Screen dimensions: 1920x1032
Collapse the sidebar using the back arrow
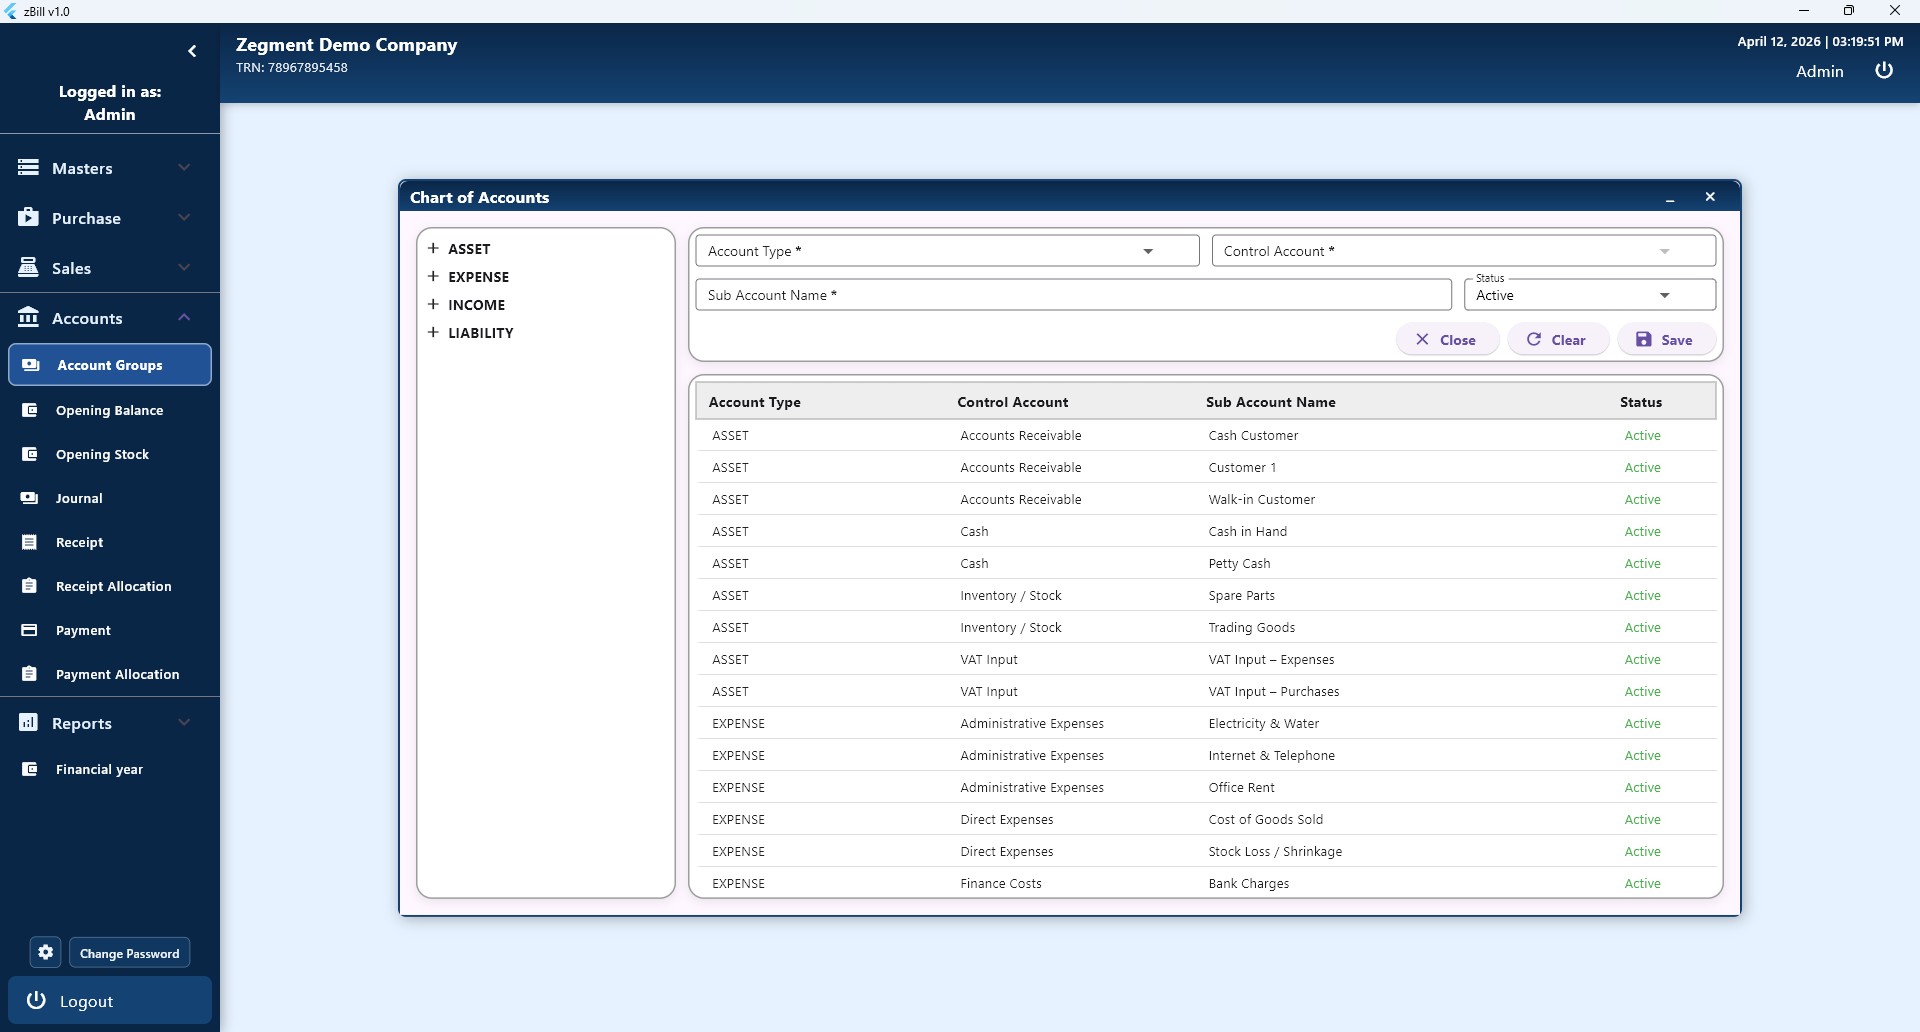[x=192, y=51]
